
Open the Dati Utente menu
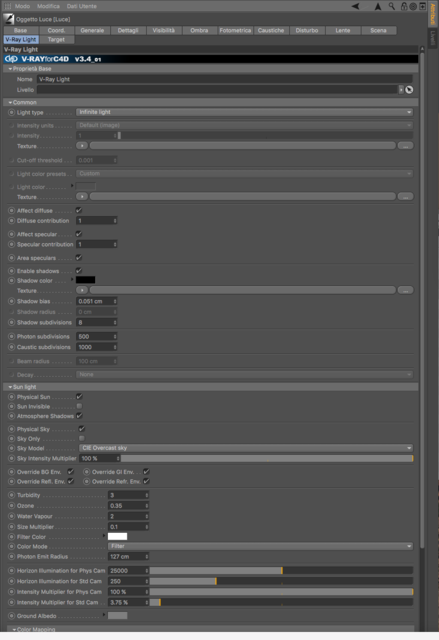[x=82, y=6]
